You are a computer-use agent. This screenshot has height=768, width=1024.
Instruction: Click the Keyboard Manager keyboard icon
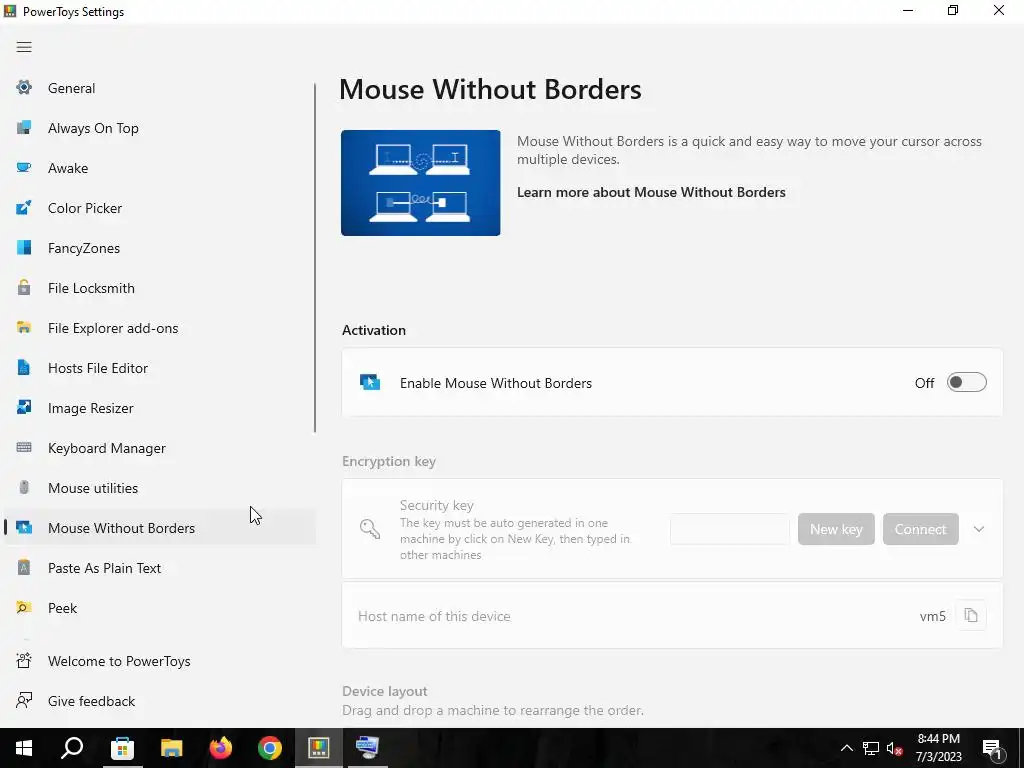coord(24,447)
